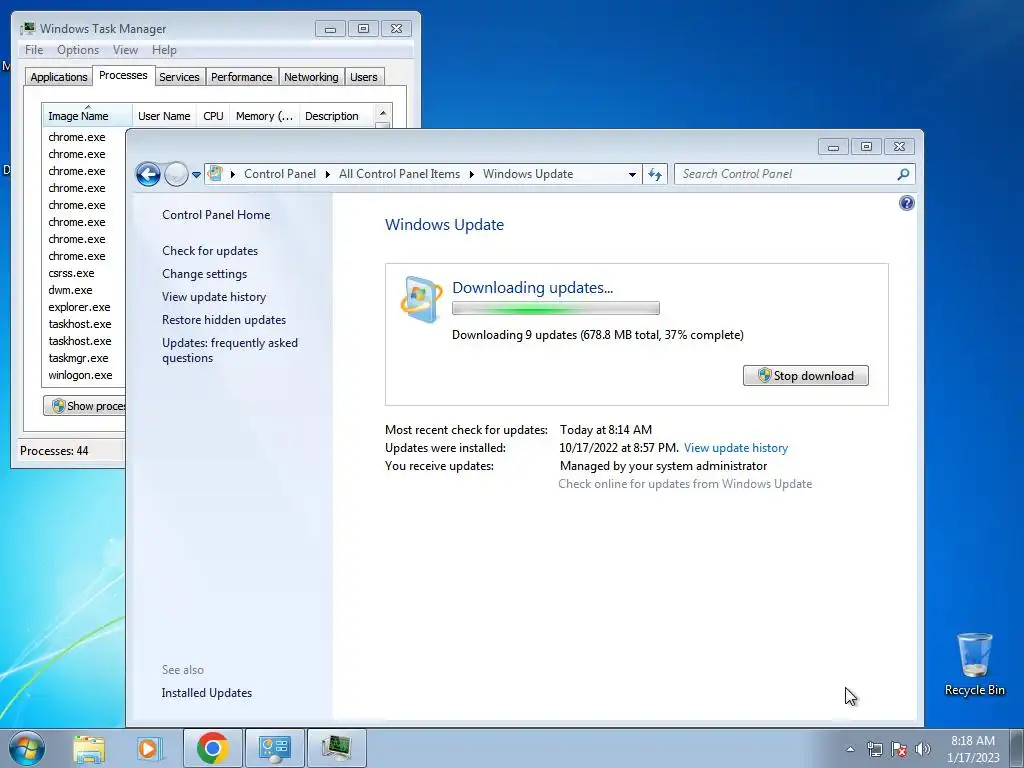Screen dimensions: 1024x768
Task: Select csrss.exe process row
Action: 85,273
